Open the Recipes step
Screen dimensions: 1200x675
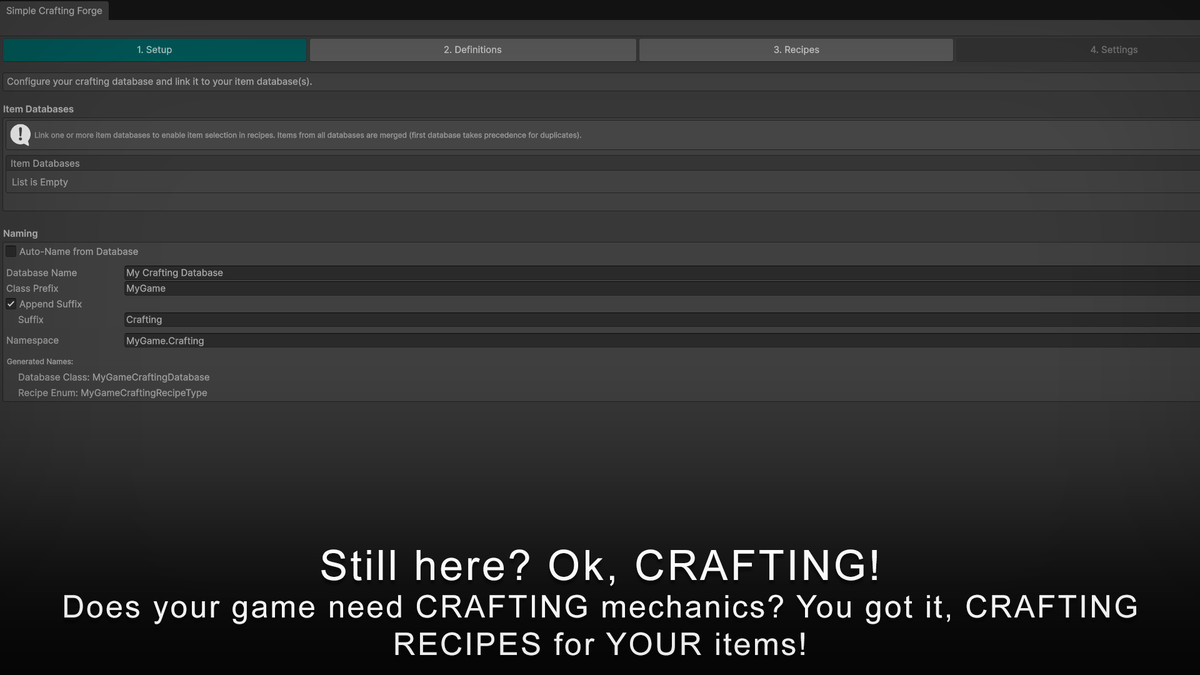(x=795, y=49)
